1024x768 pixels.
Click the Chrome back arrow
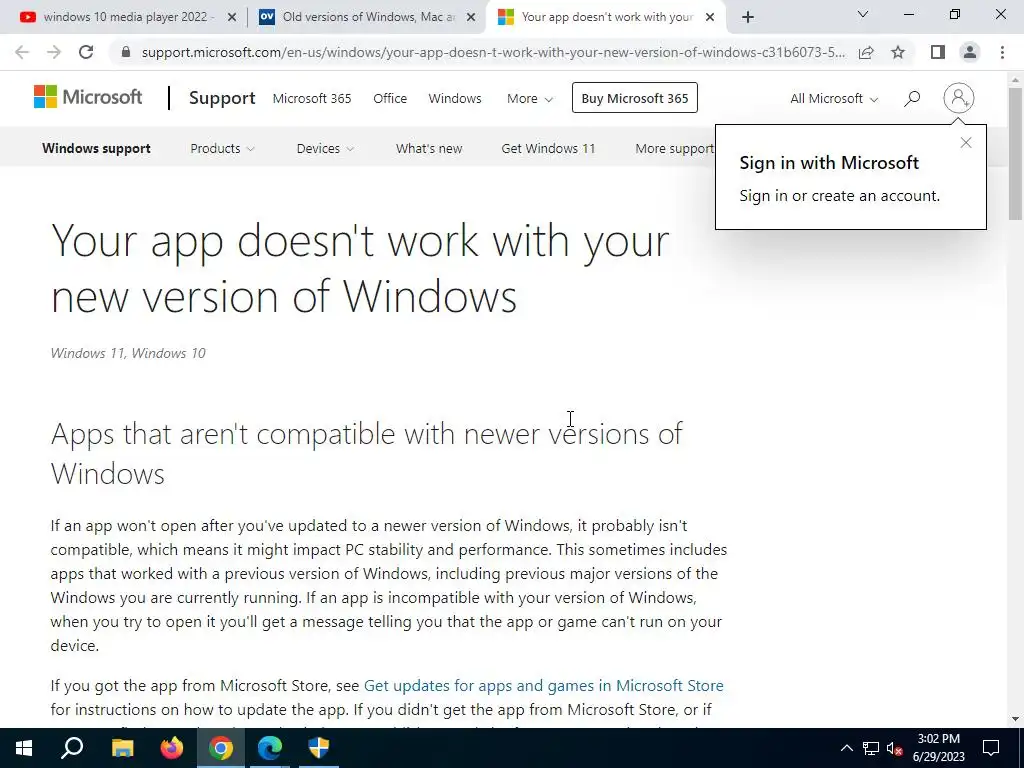tap(22, 52)
